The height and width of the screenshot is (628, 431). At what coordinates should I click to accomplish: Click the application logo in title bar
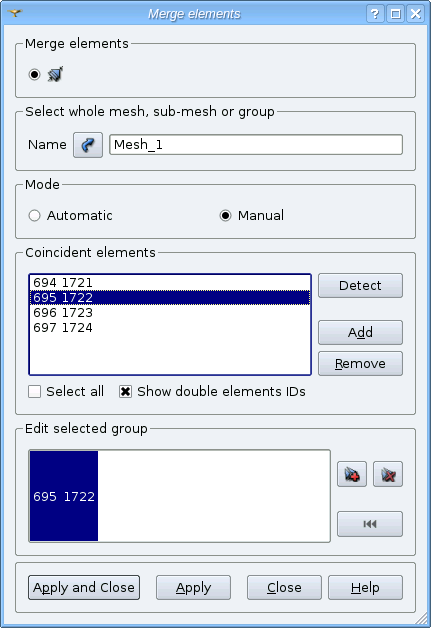click(x=15, y=13)
